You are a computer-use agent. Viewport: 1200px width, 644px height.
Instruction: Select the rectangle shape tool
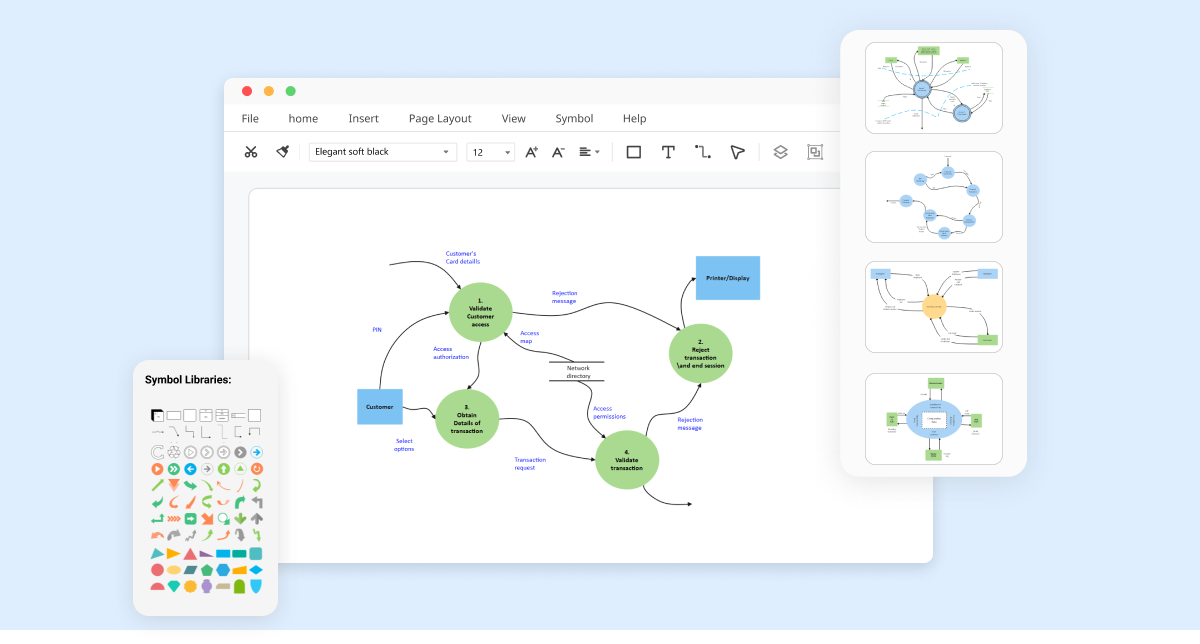click(x=633, y=151)
